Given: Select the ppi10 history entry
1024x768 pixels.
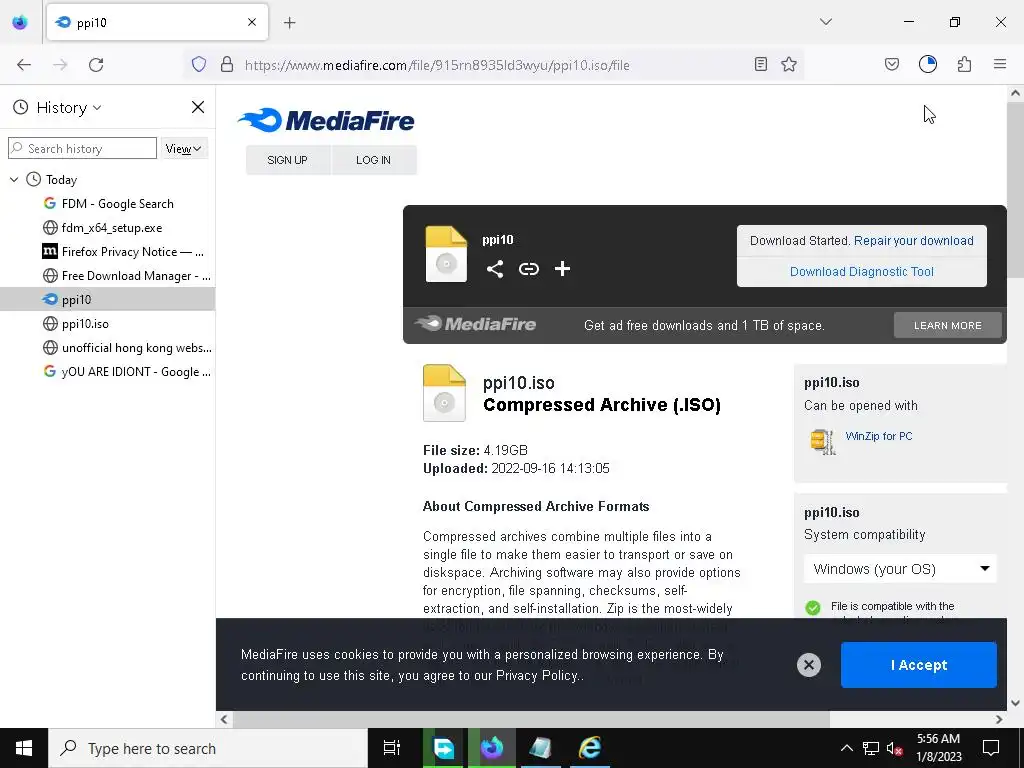Looking at the screenshot, I should 107,300.
